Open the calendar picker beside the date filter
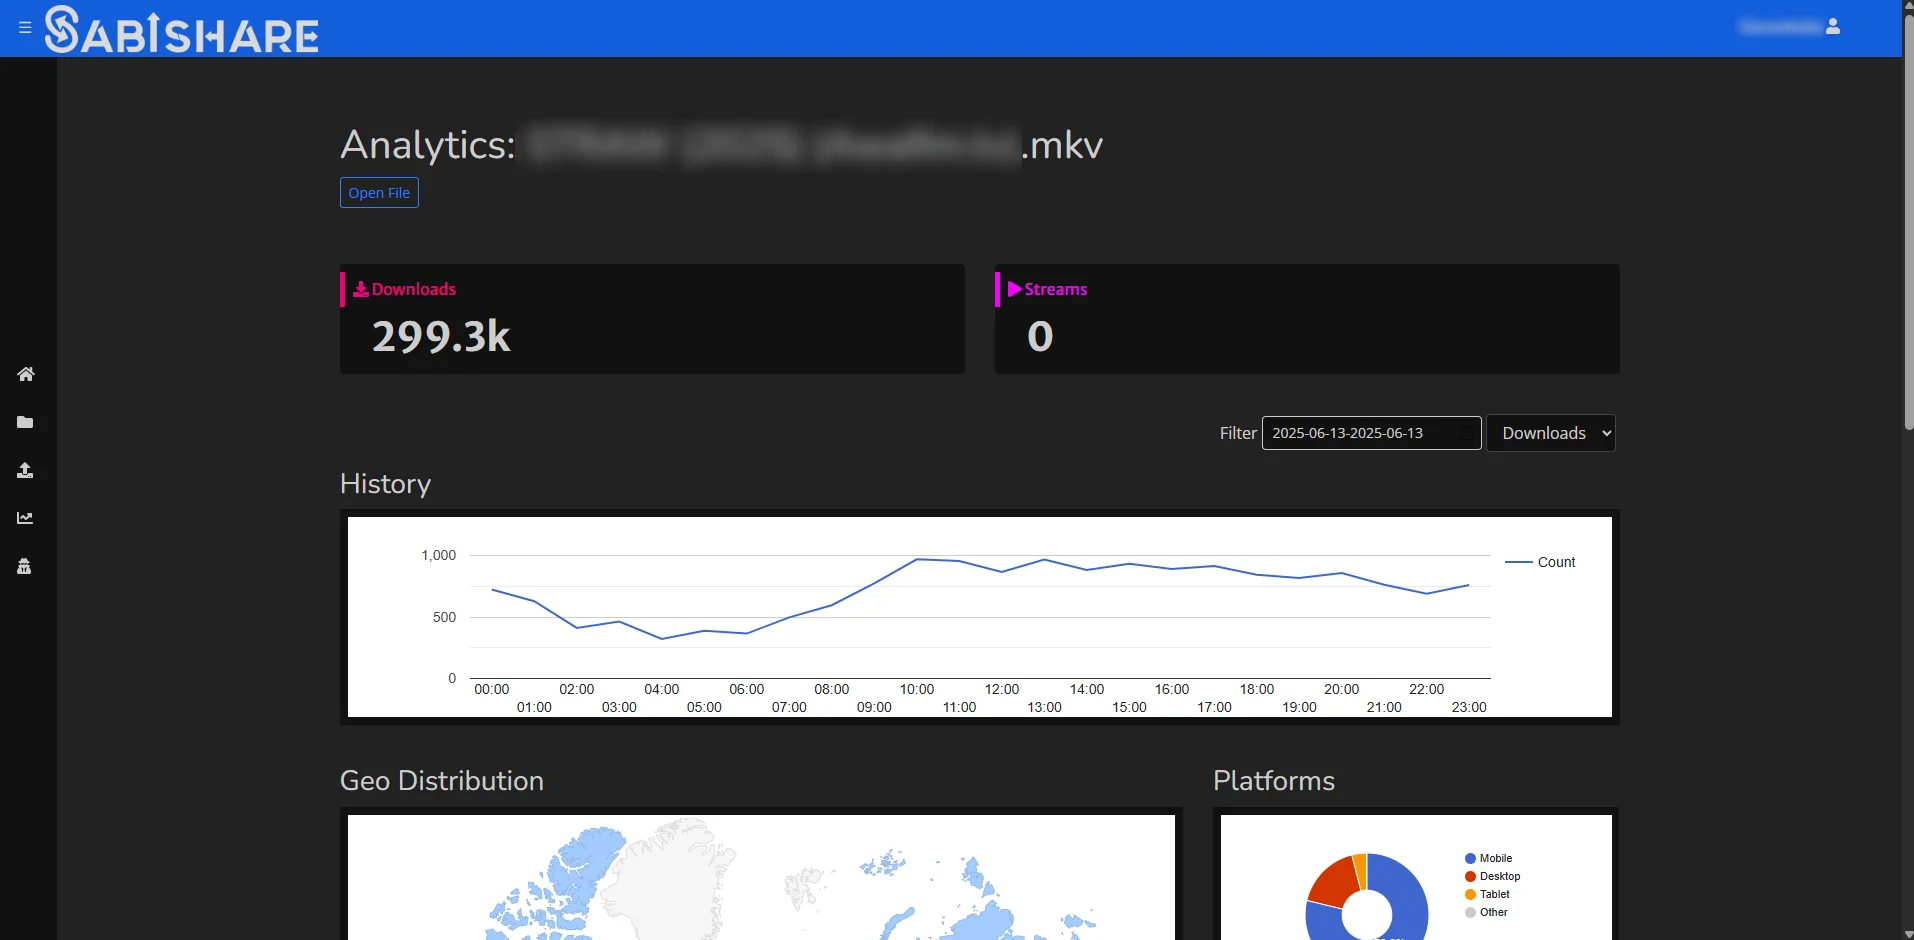Image resolution: width=1914 pixels, height=940 pixels. (x=1467, y=433)
